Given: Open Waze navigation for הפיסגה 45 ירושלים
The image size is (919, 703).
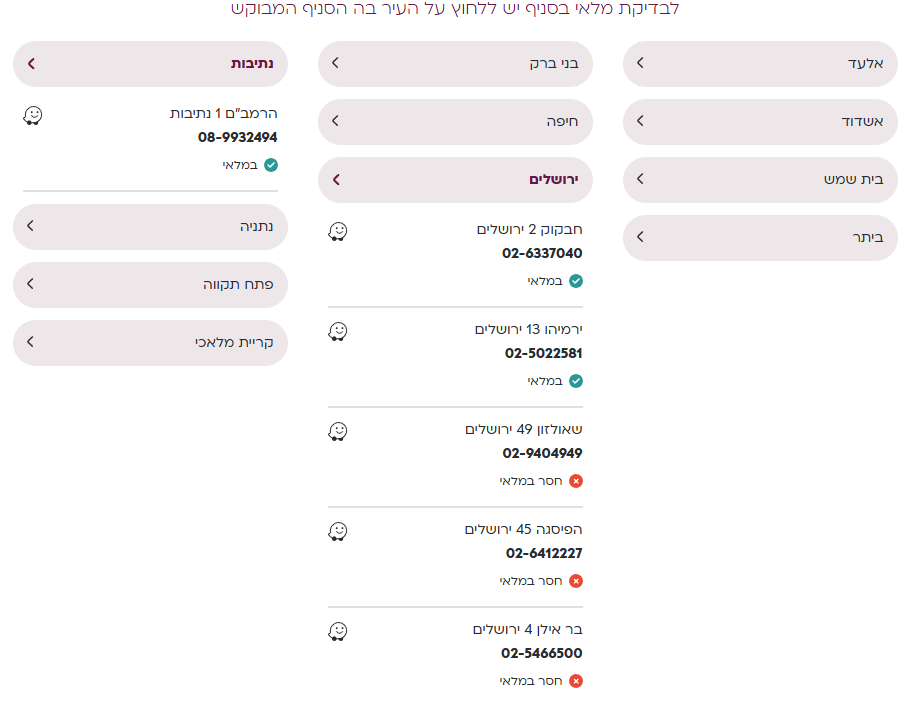Looking at the screenshot, I should pos(338,531).
